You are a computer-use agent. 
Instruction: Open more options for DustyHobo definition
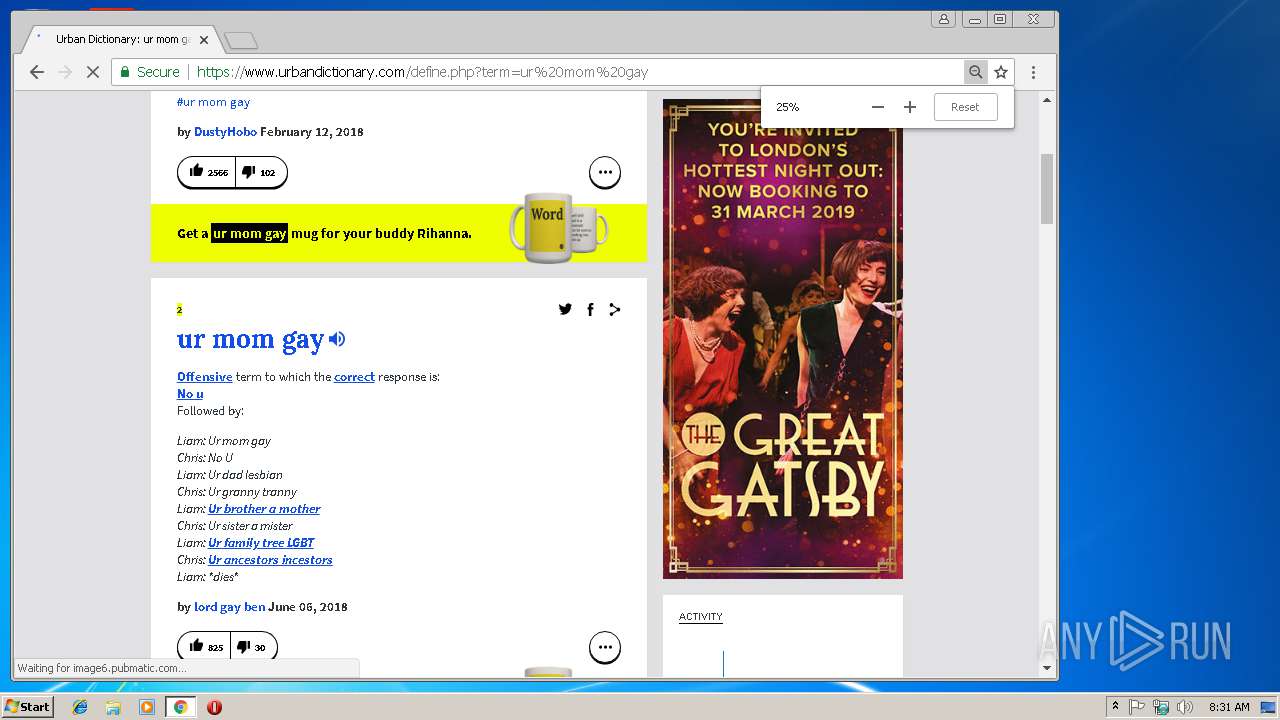[x=605, y=172]
